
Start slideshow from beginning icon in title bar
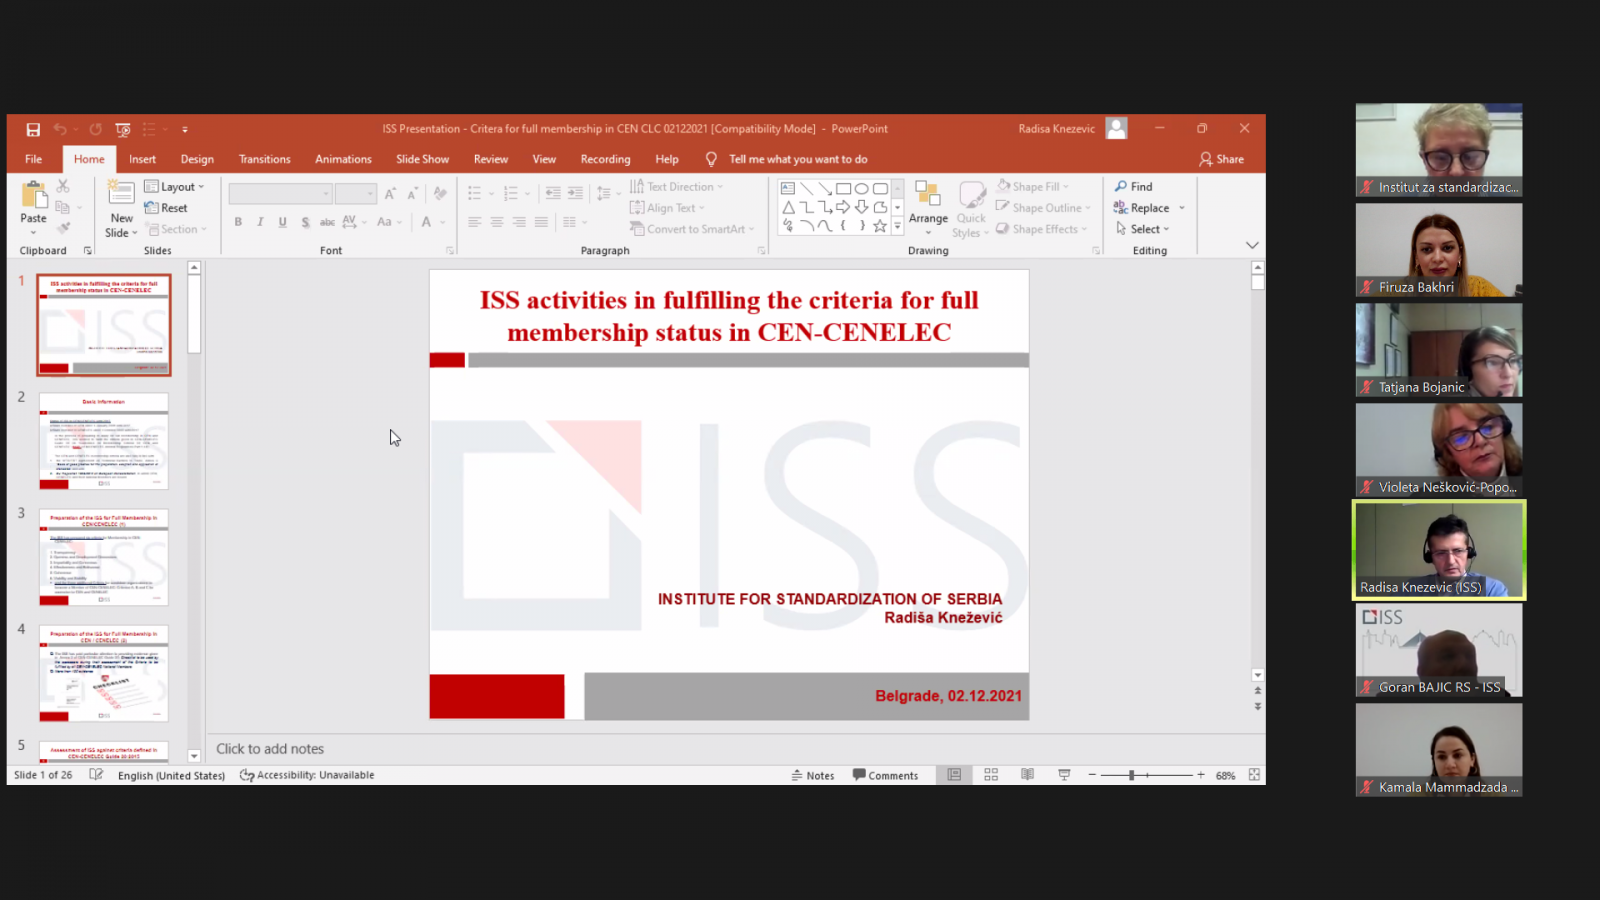(x=123, y=129)
